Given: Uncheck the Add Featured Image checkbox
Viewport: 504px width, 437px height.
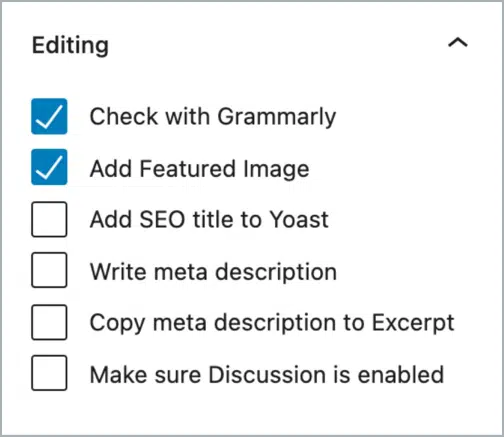Looking at the screenshot, I should tap(49, 167).
